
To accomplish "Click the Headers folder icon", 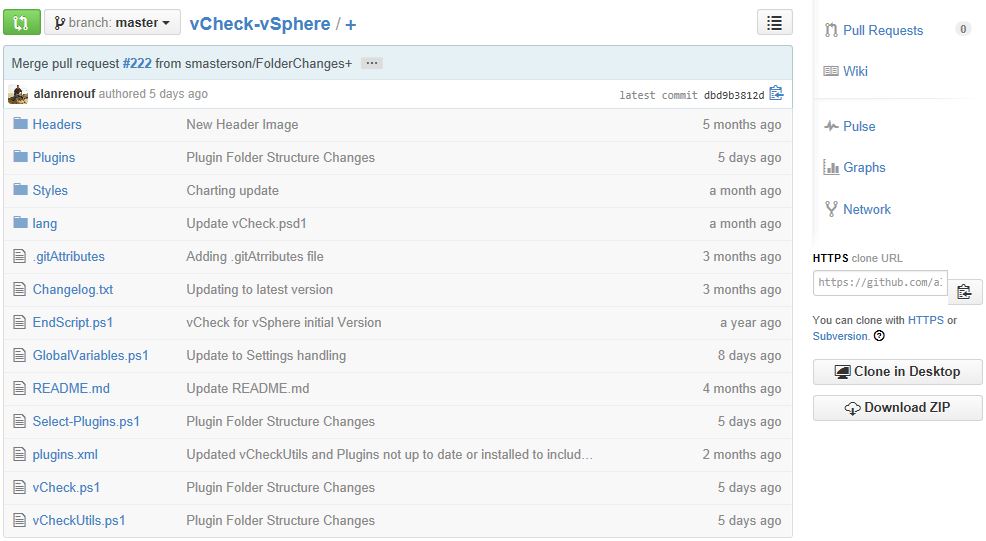I will (x=21, y=123).
